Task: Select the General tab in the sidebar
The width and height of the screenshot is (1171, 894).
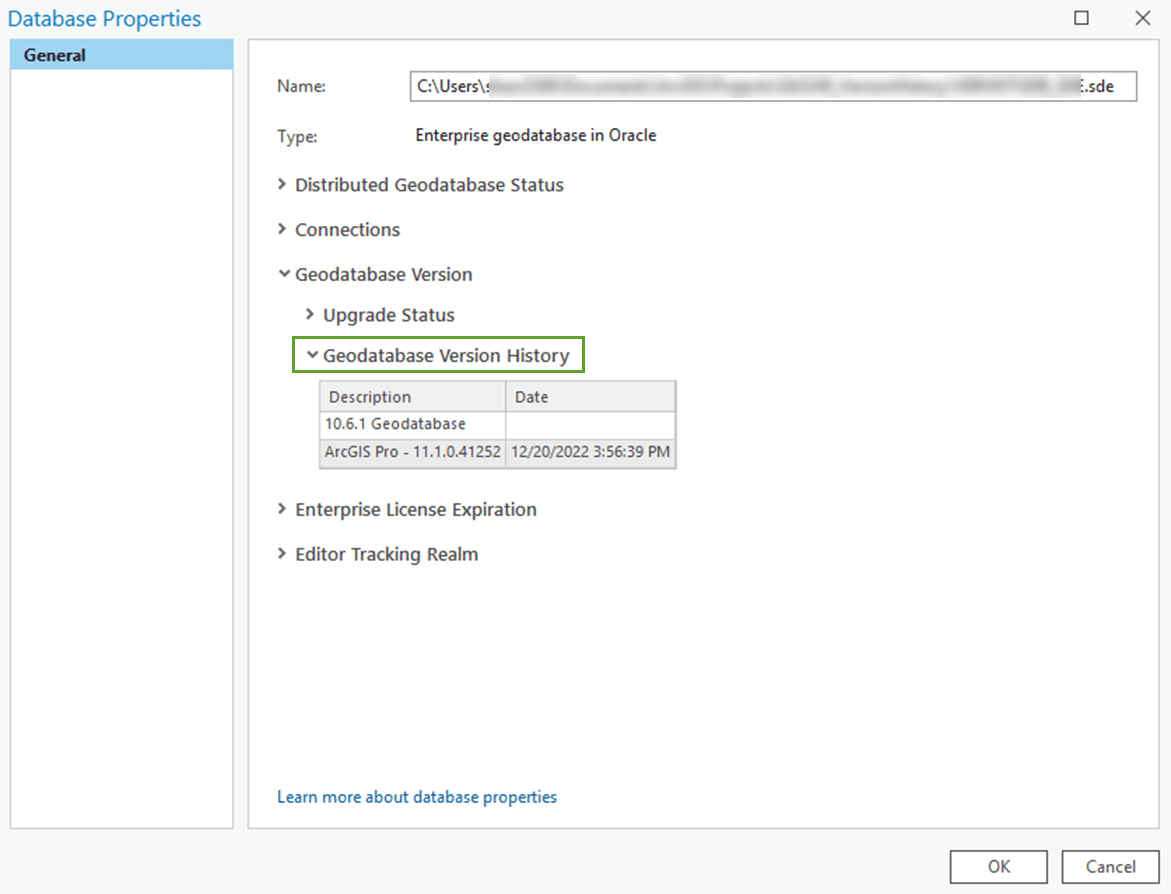Action: [x=54, y=55]
